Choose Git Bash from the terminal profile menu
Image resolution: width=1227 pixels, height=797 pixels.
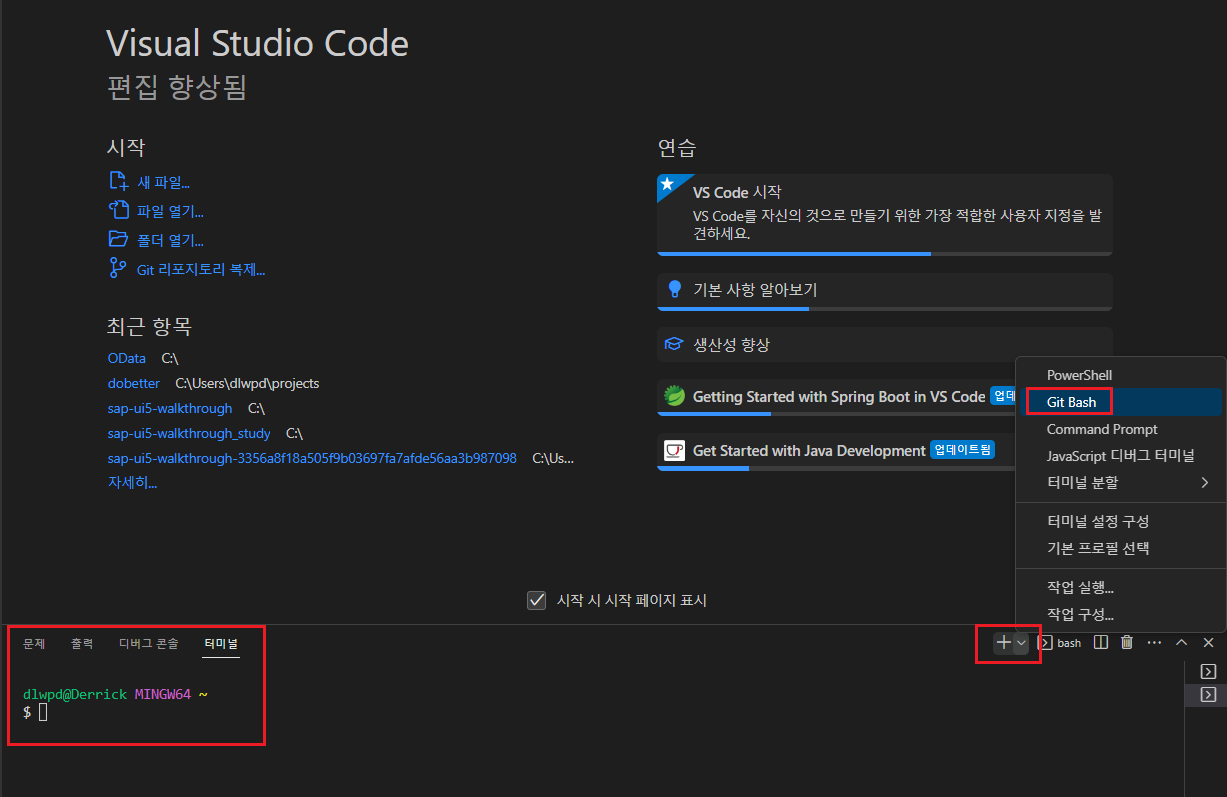tap(1120, 402)
